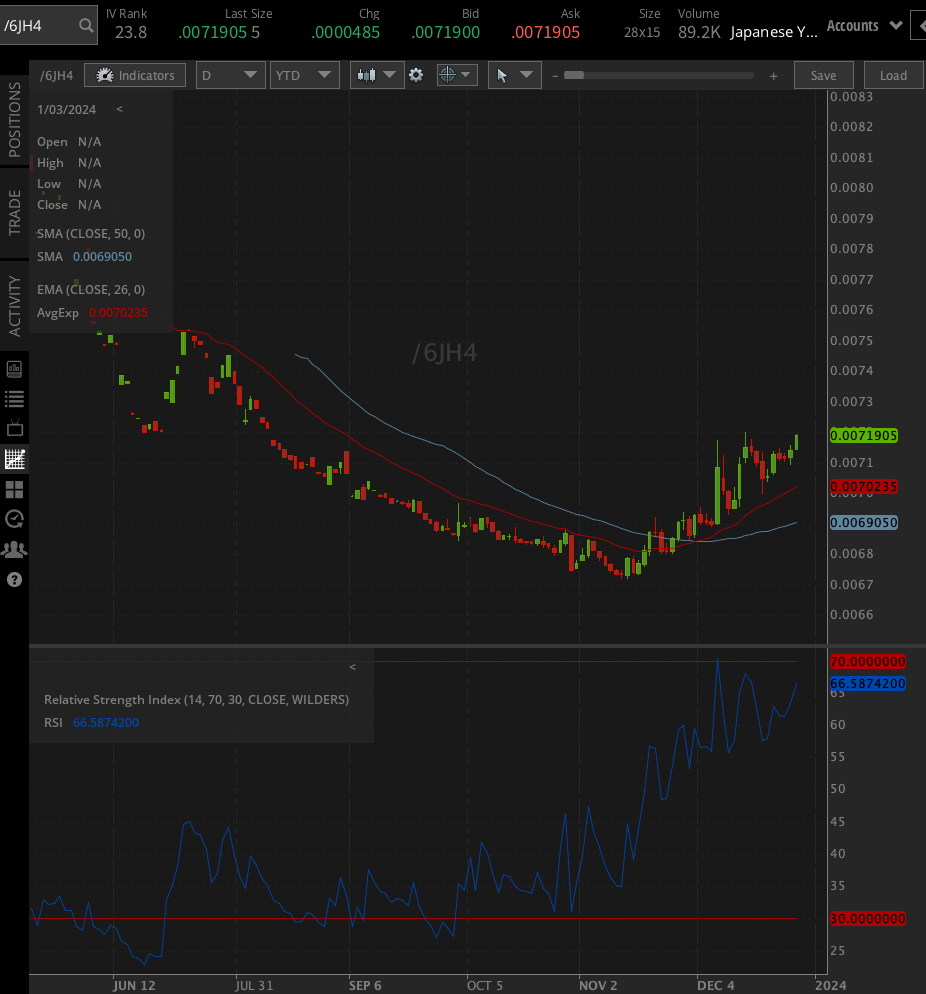Expand the D aggregation period dropdown
Viewport: 926px width, 994px height.
pos(231,75)
